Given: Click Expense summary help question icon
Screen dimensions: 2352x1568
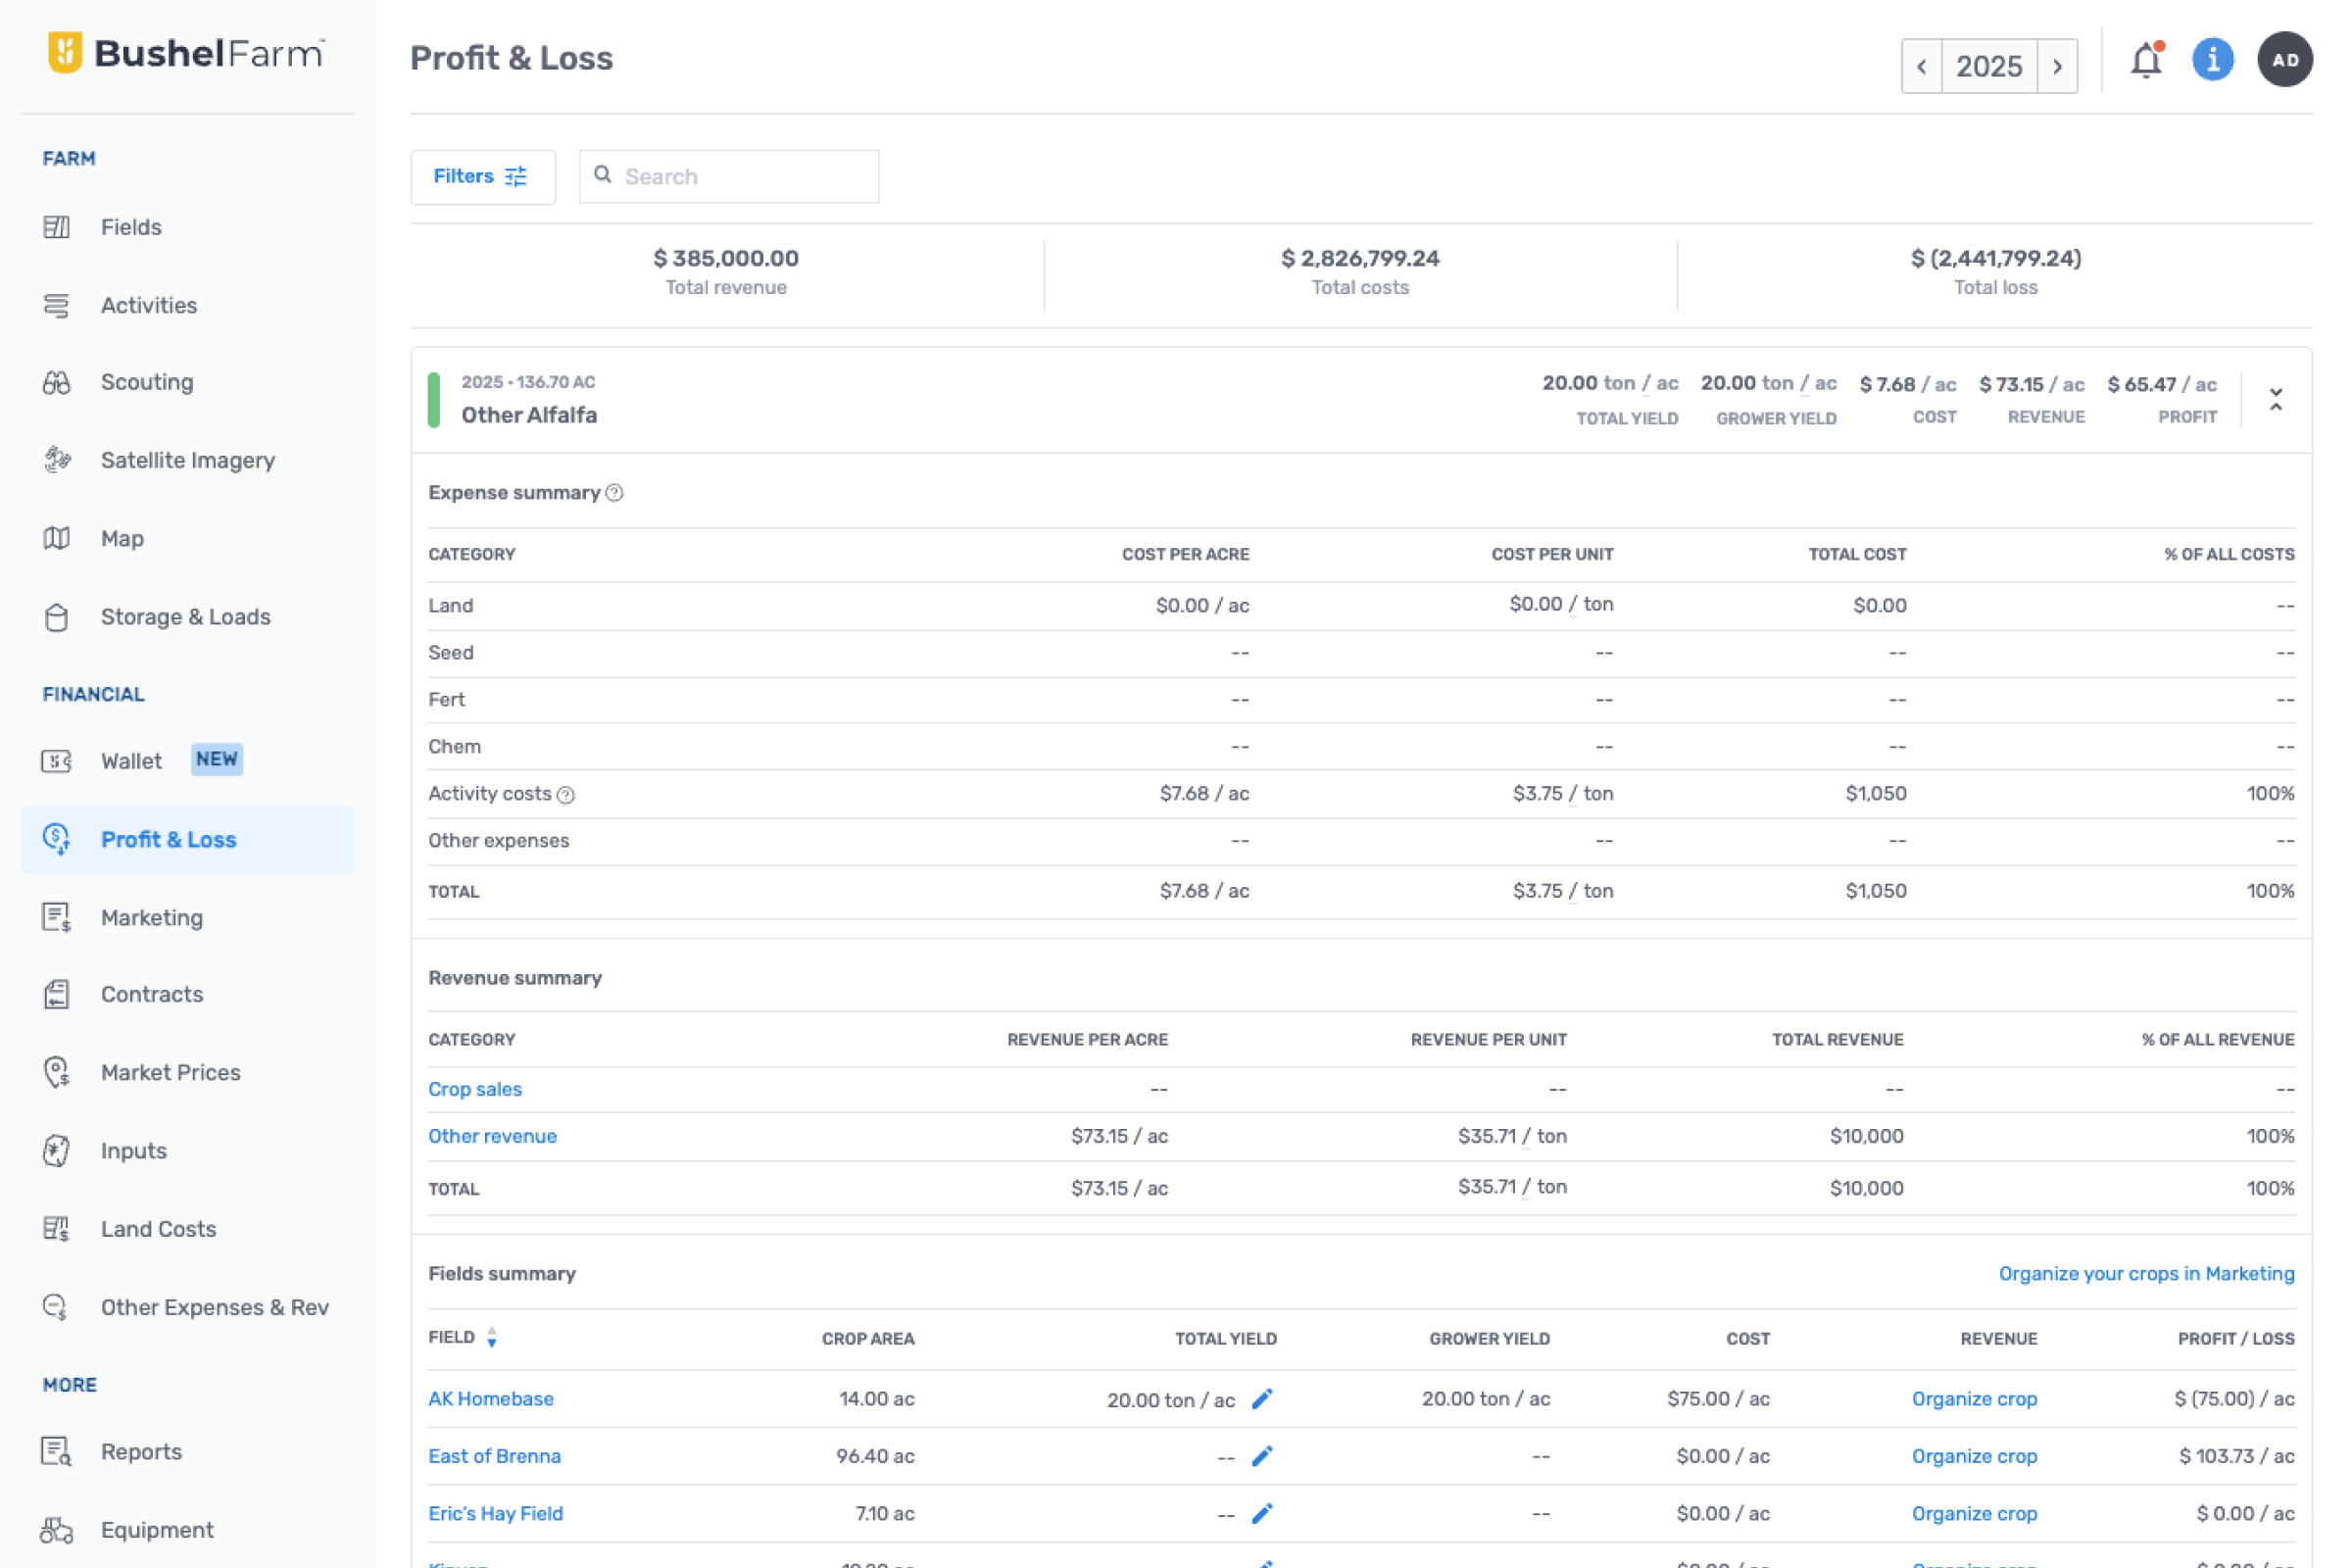Looking at the screenshot, I should pos(615,493).
